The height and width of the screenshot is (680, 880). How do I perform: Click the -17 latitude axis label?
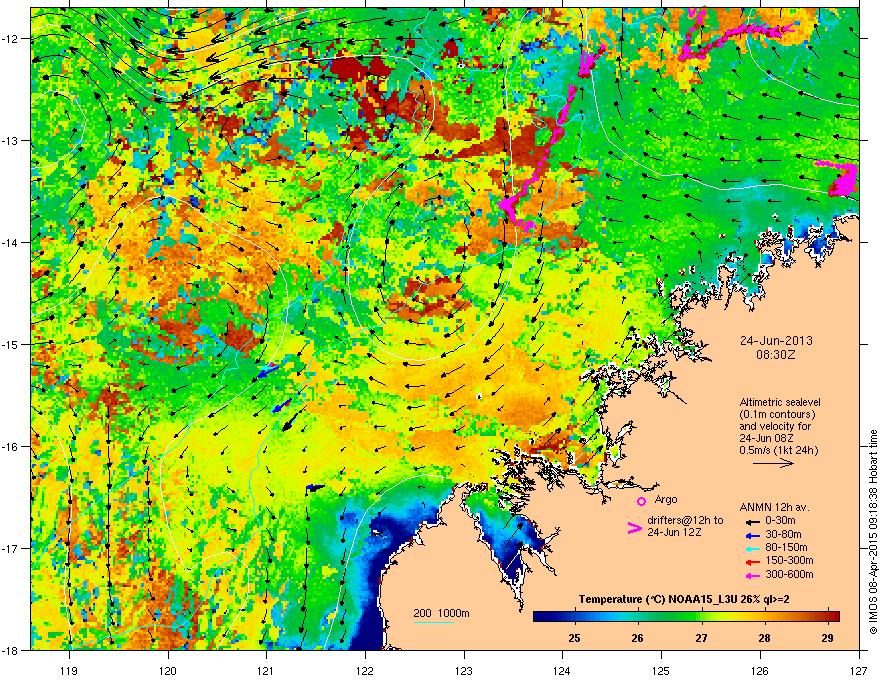(x=11, y=549)
